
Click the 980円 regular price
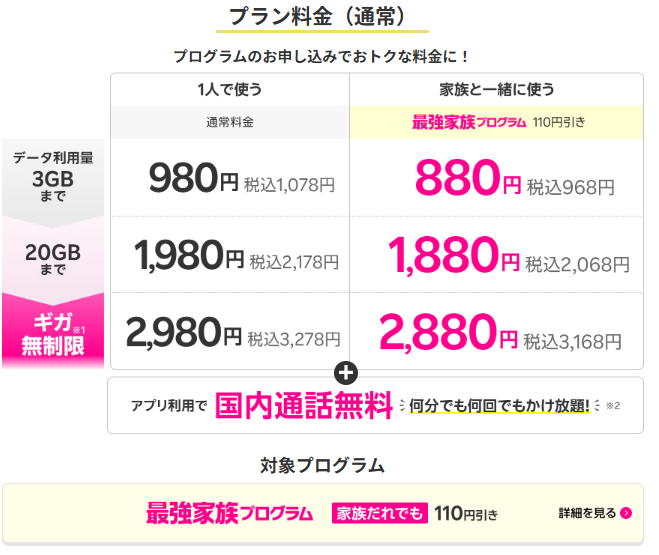(x=194, y=178)
